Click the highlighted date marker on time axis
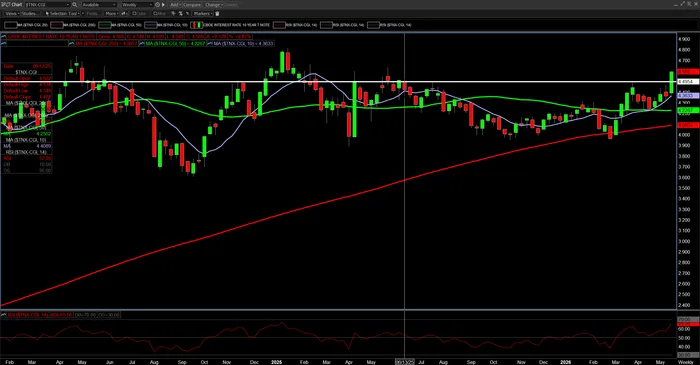Screen dimensions: 700x365 [404, 362]
